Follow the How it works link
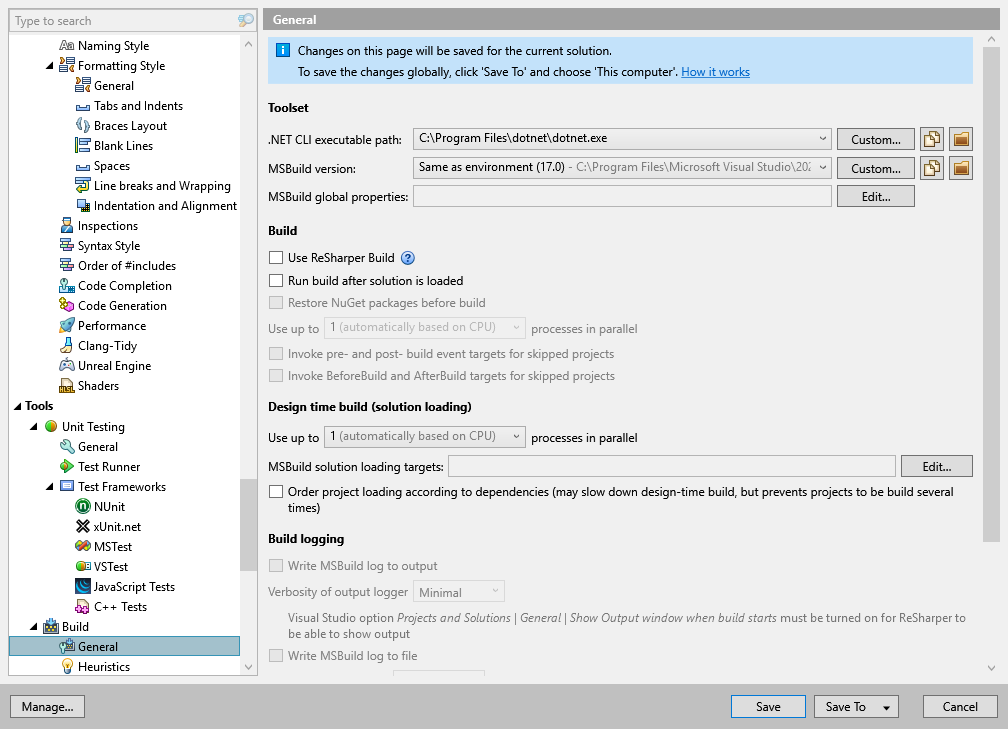 pyautogui.click(x=715, y=72)
